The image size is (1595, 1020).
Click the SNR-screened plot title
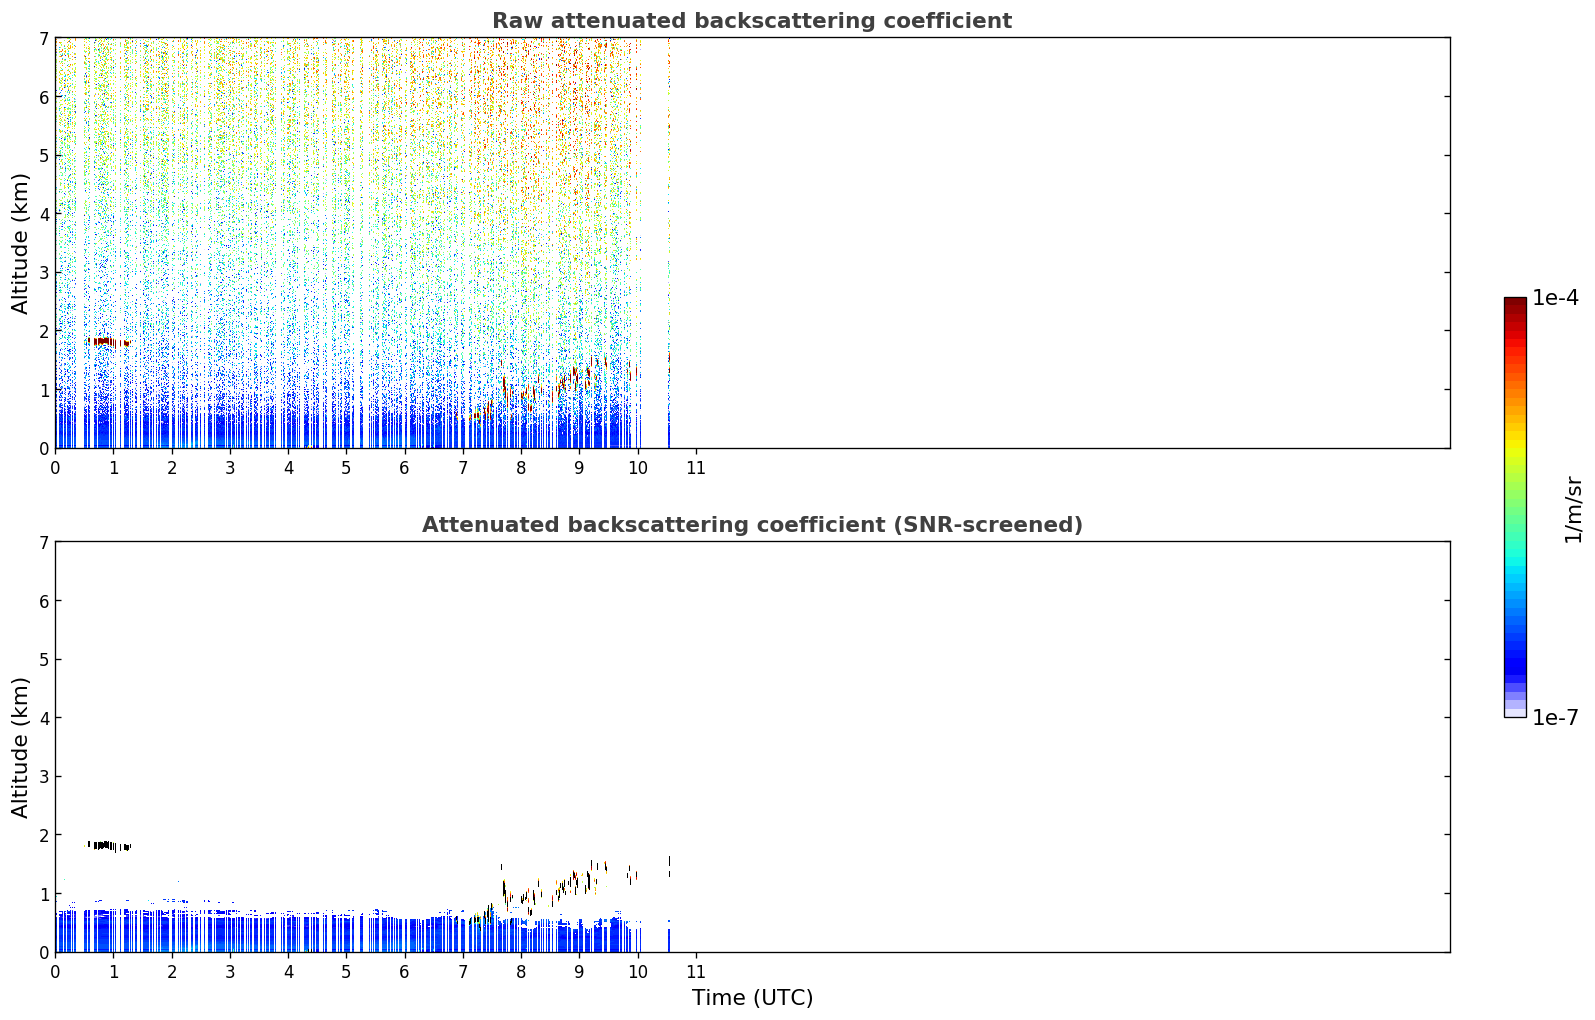click(752, 525)
